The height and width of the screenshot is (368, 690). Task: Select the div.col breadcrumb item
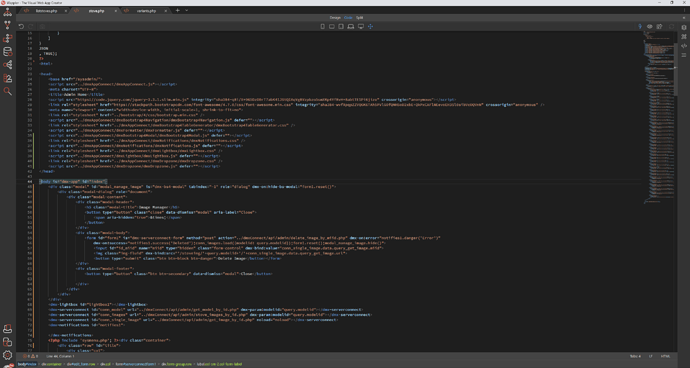tap(105, 364)
